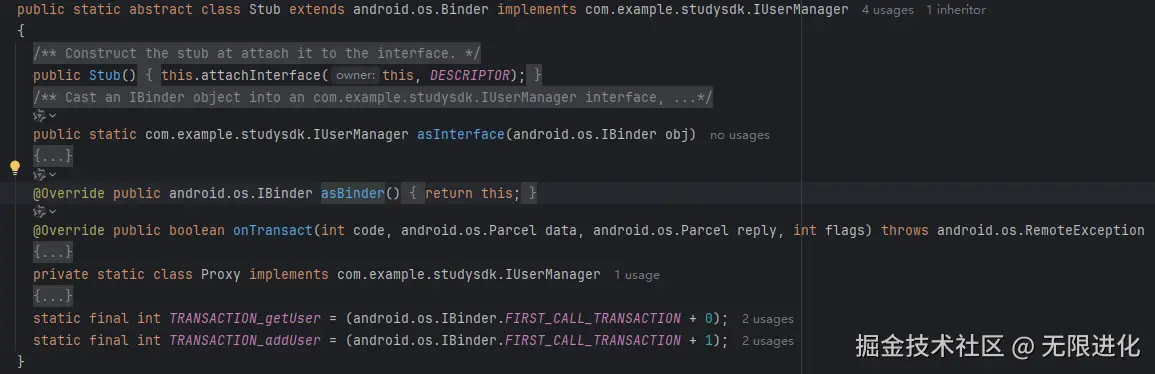This screenshot has height=374, width=1155.
Task: Click the onTransact method name
Action: coord(273,230)
